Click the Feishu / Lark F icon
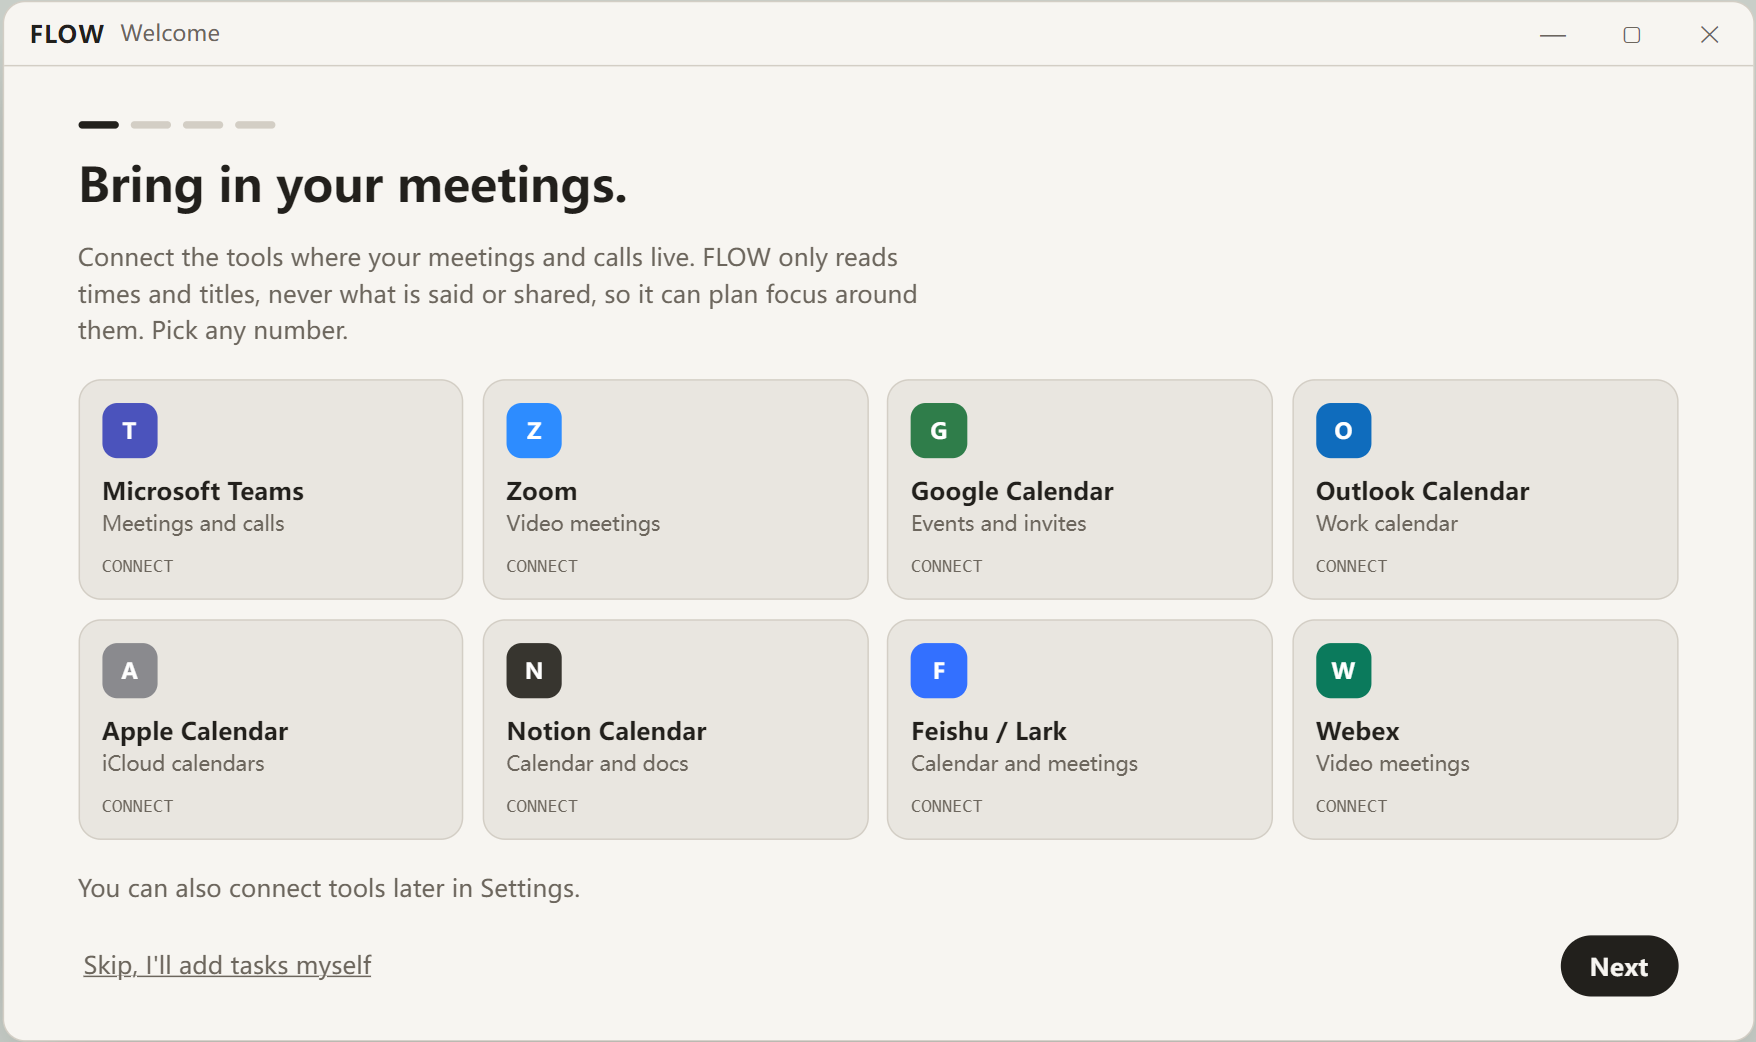This screenshot has height=1042, width=1756. (x=939, y=670)
